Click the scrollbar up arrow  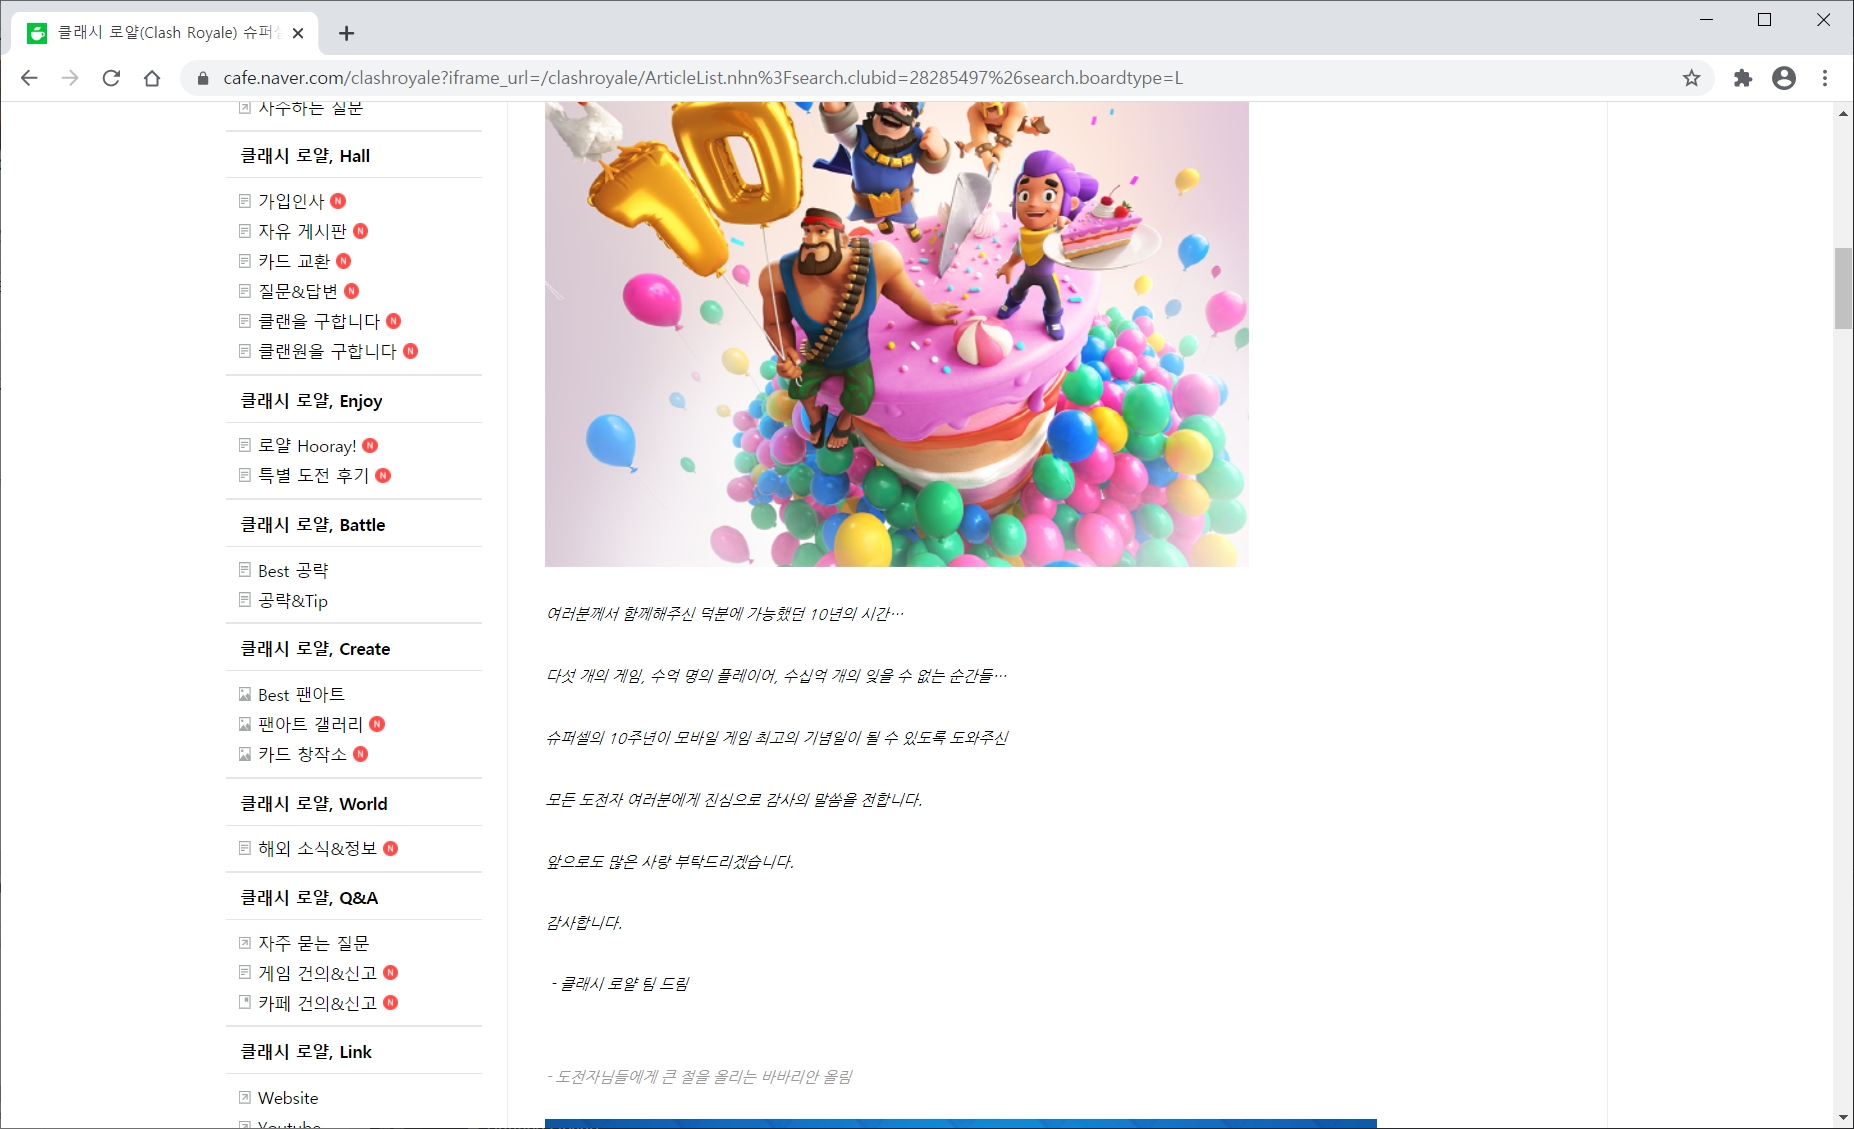point(1843,113)
